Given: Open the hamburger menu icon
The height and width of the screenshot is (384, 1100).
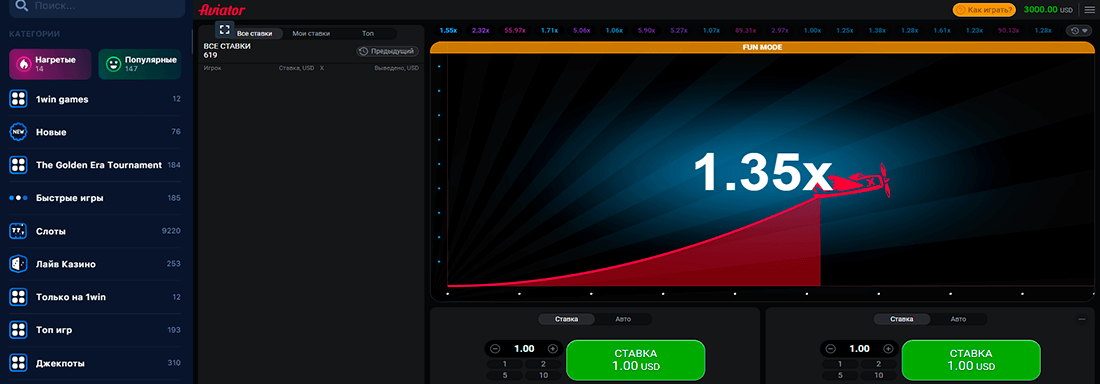Looking at the screenshot, I should click(x=1089, y=10).
